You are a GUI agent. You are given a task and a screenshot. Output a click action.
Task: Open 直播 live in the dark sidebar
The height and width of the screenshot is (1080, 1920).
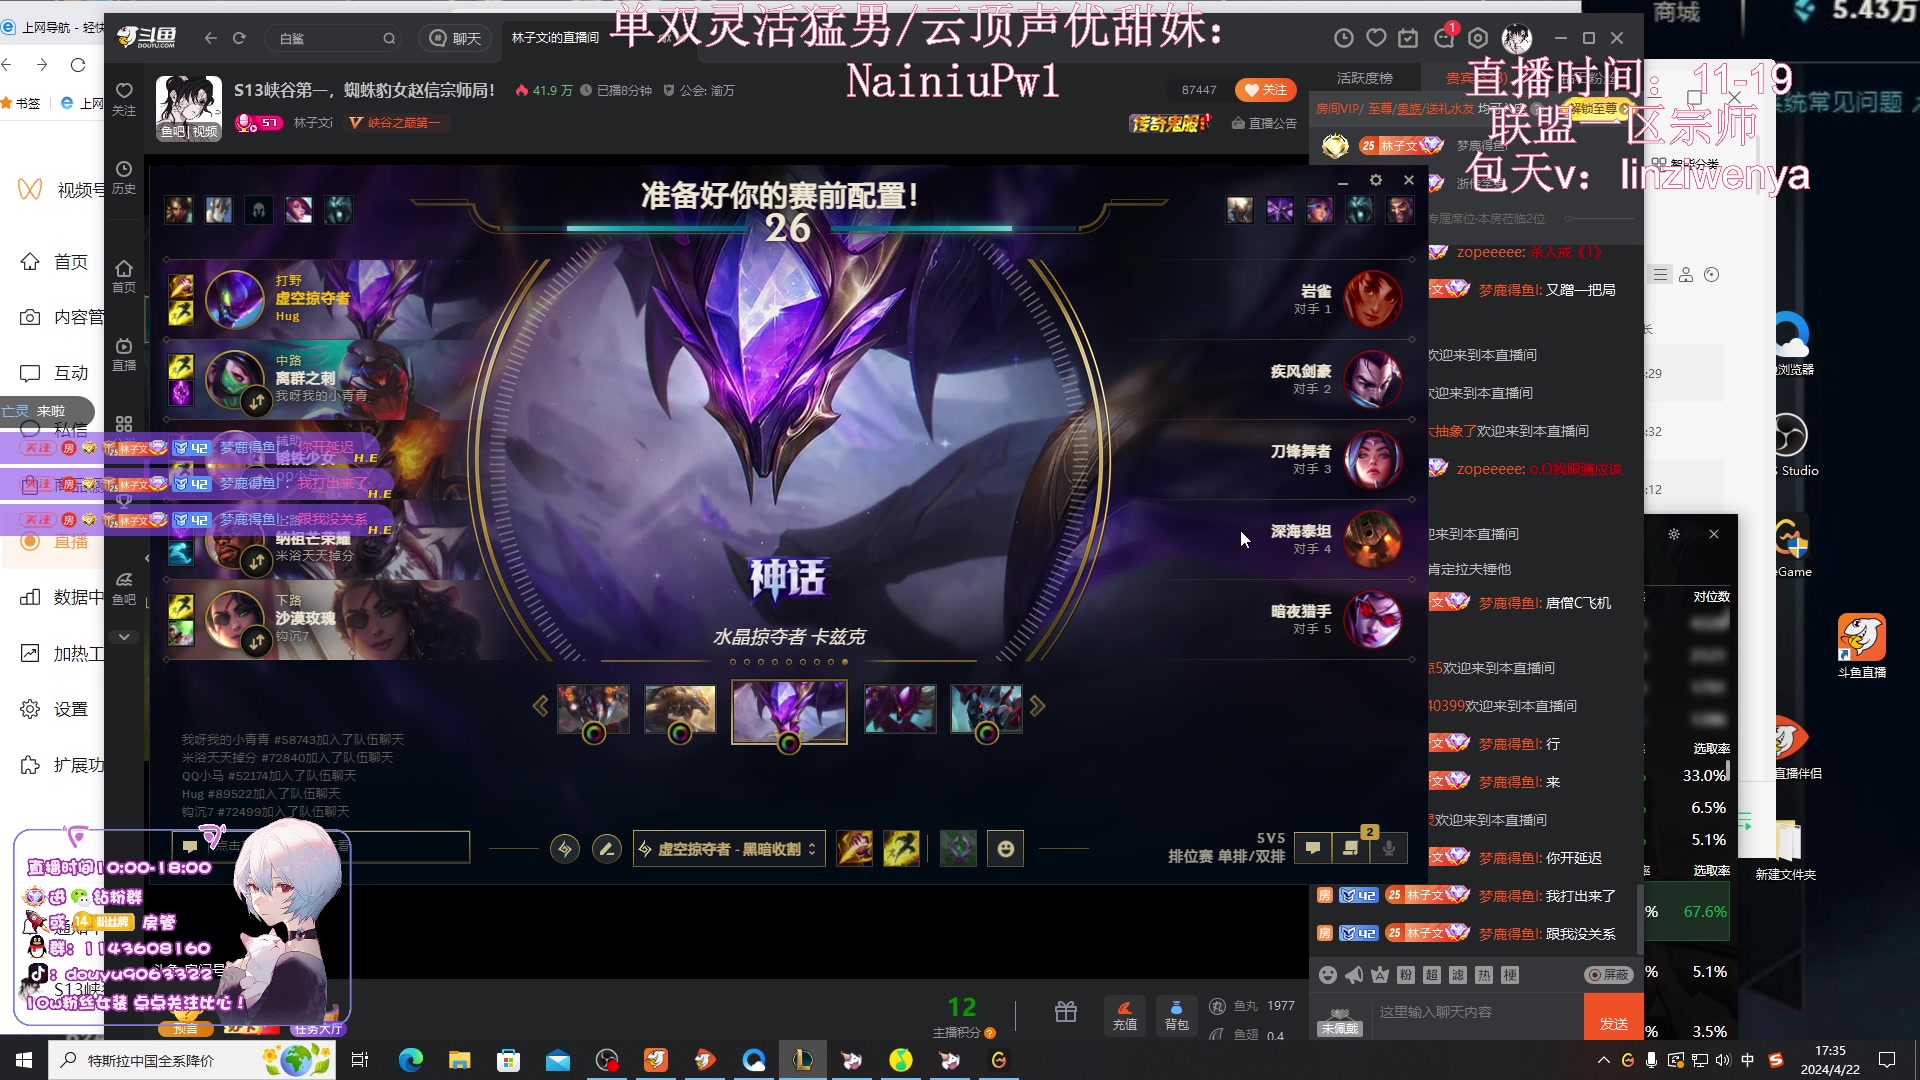point(124,354)
